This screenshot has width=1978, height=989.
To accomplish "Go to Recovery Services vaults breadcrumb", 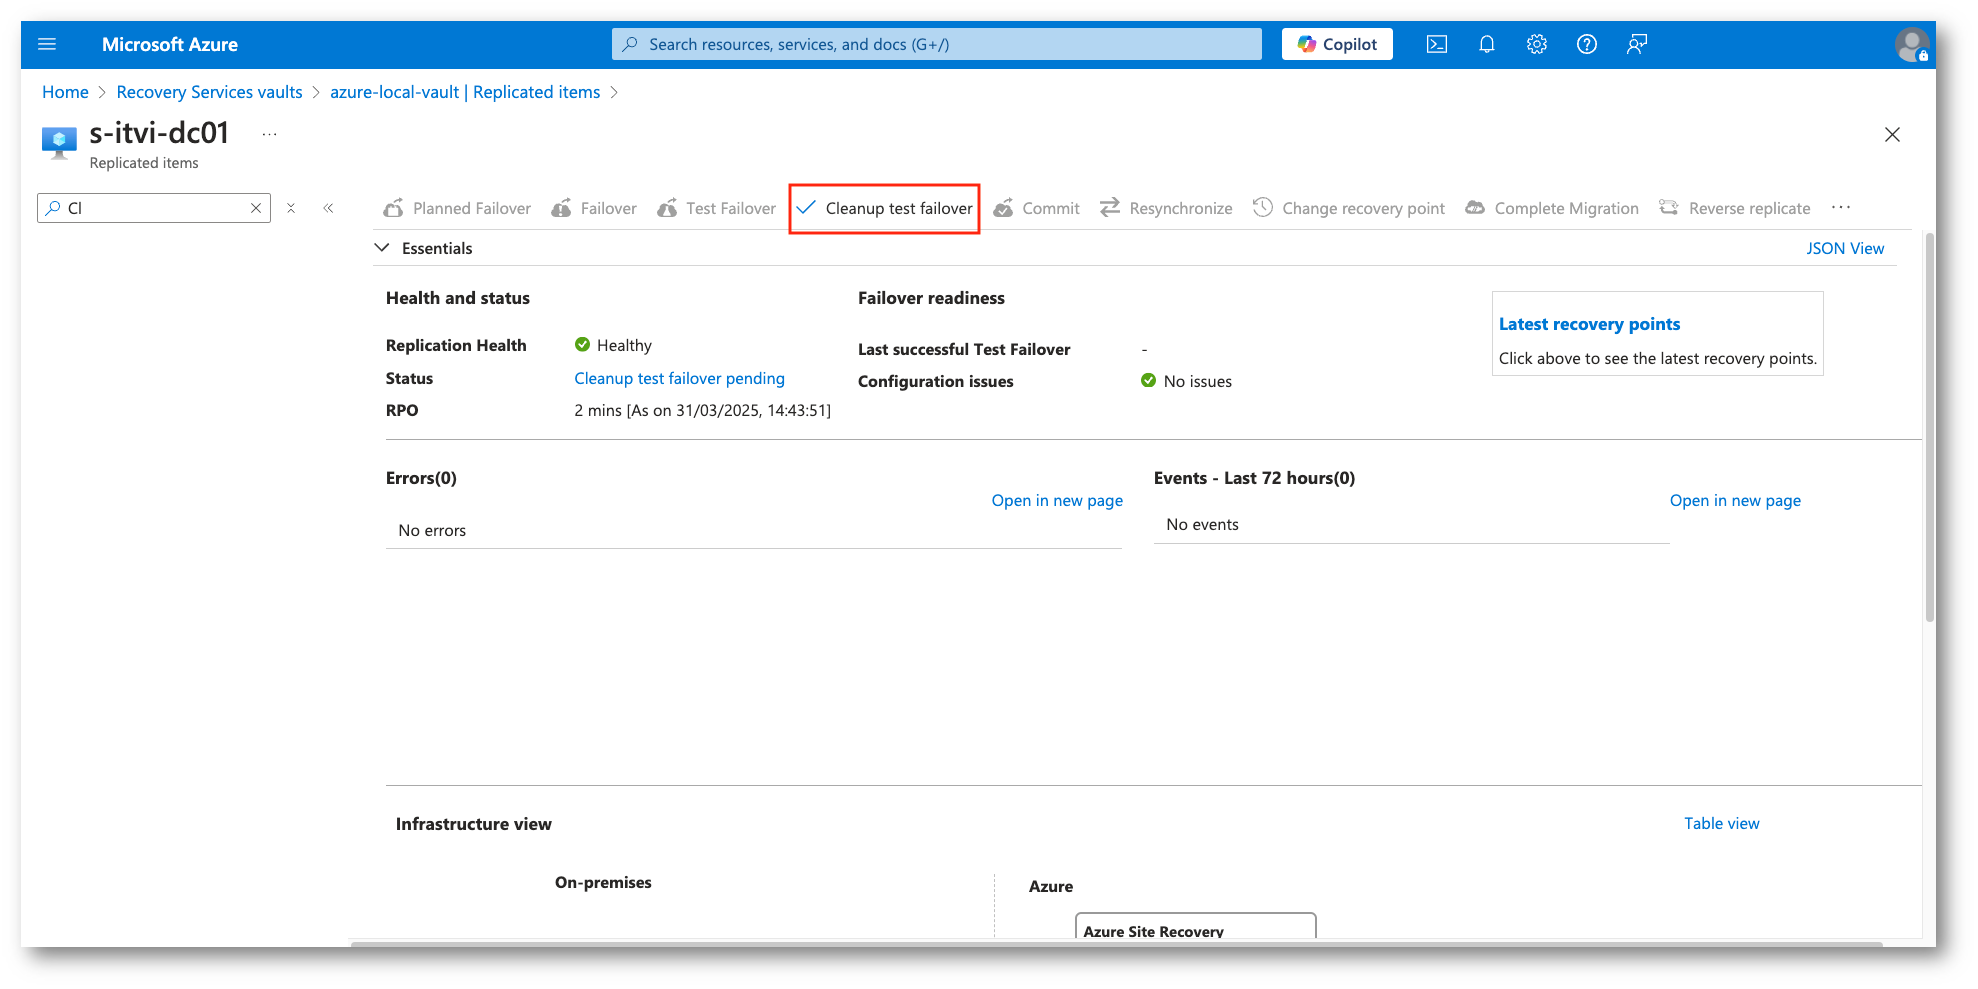I will (209, 92).
